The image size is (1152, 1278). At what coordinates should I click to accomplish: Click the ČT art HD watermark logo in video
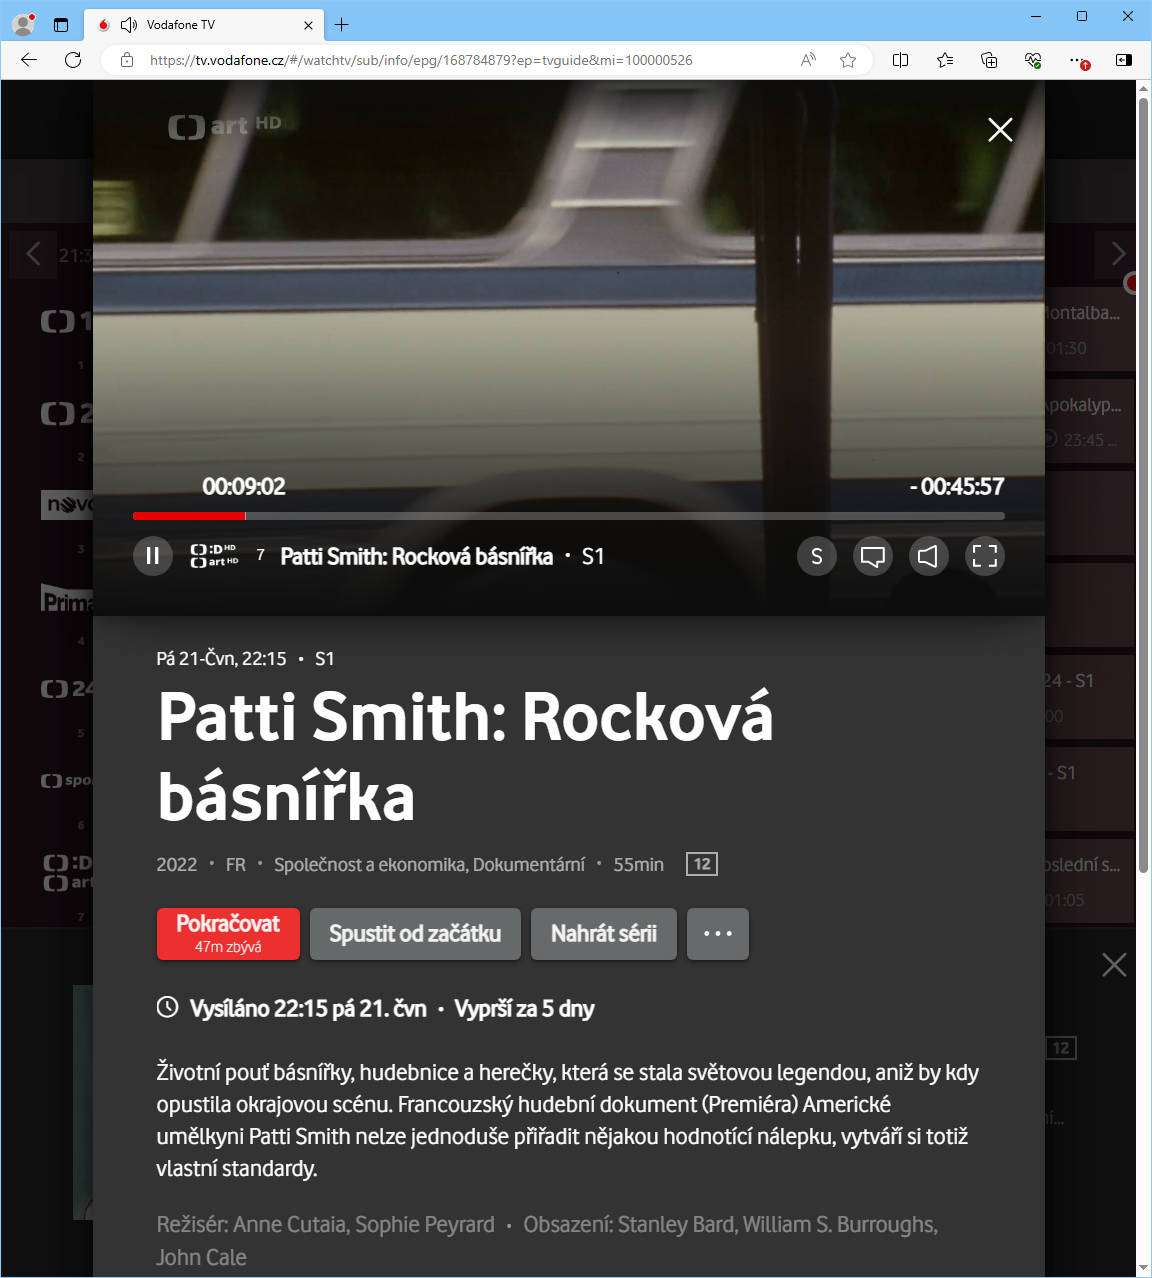tap(225, 126)
